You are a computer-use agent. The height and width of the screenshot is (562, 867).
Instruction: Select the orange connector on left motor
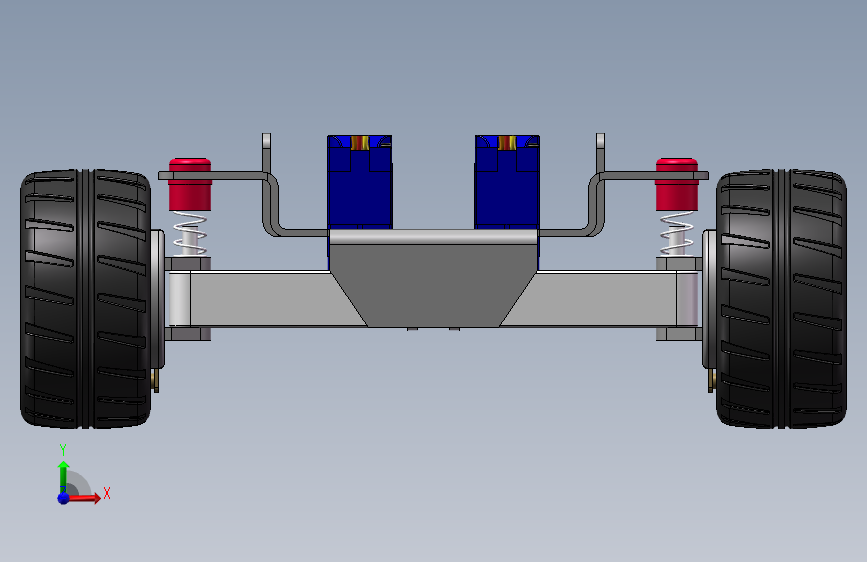pyautogui.click(x=359, y=143)
